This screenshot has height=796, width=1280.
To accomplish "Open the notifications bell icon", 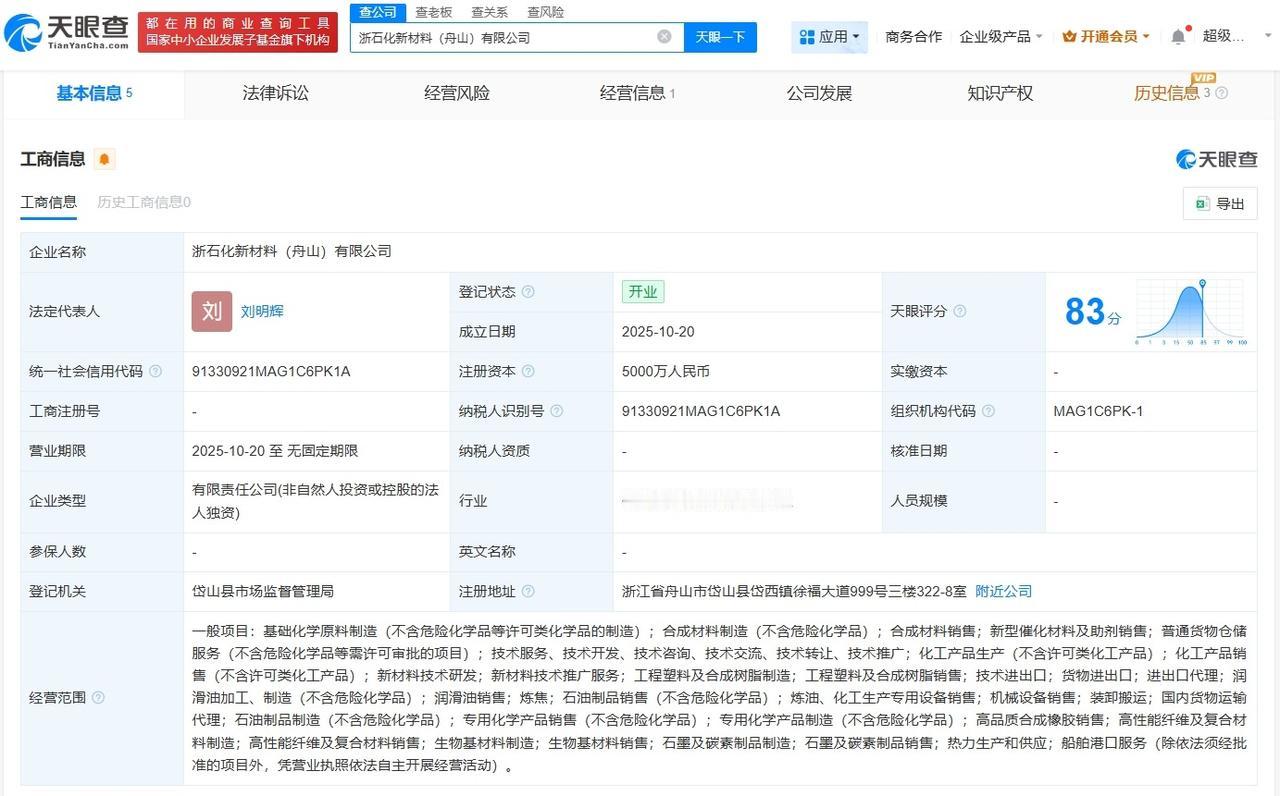I will point(1178,37).
